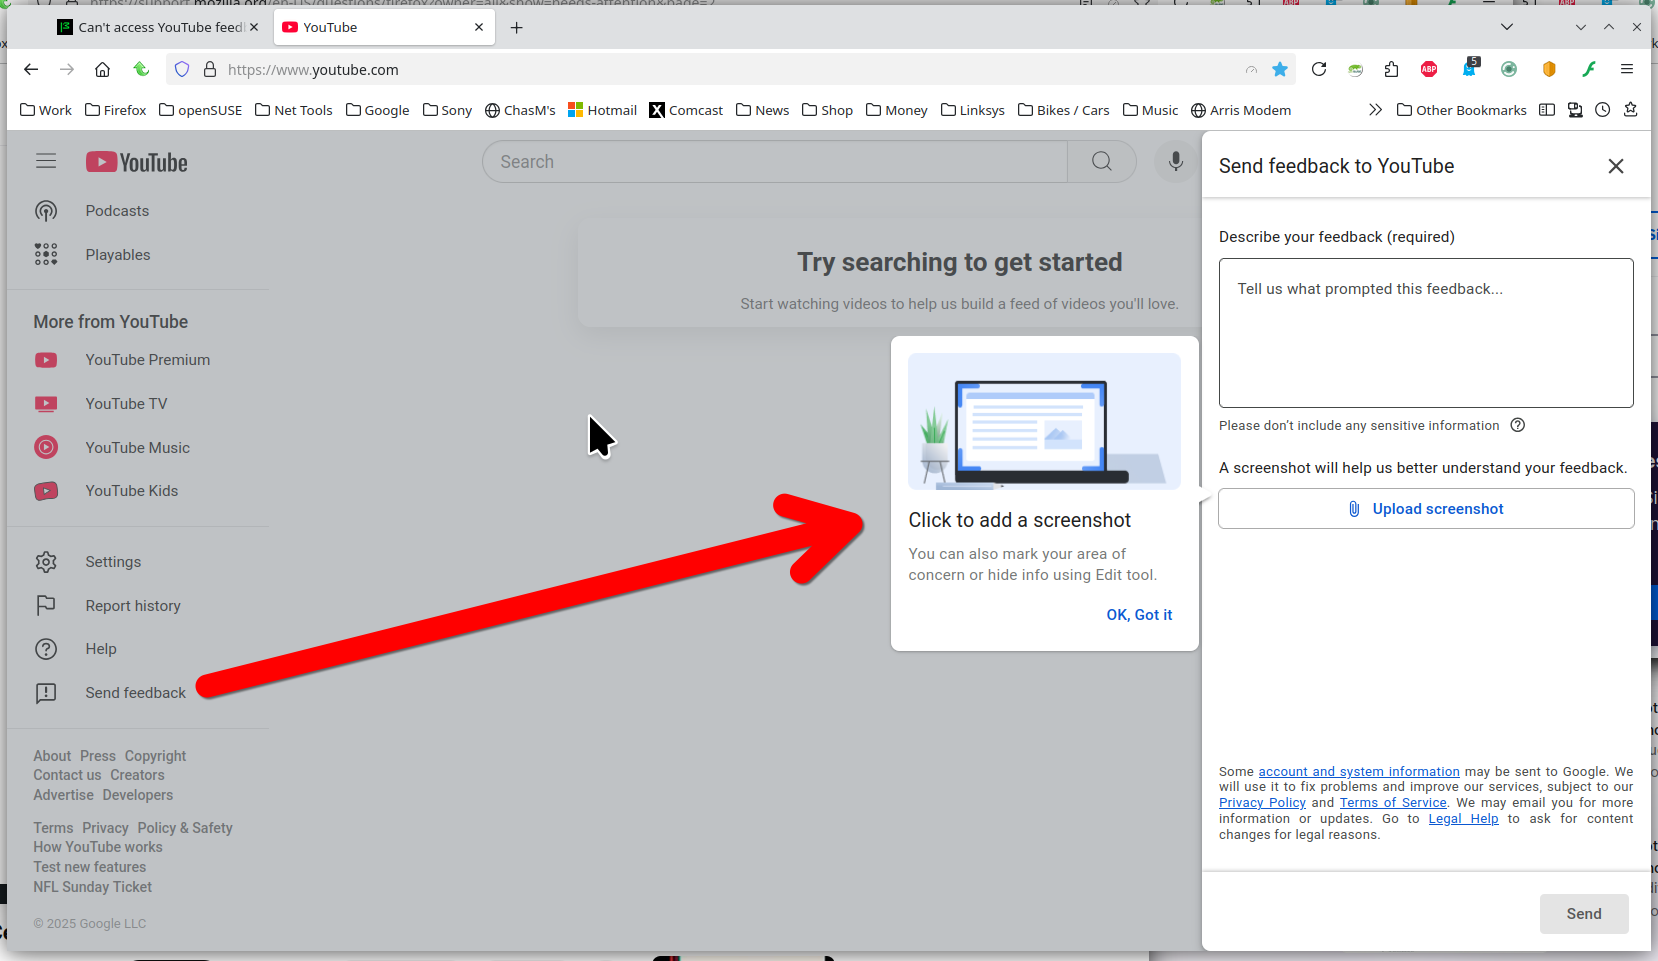This screenshot has height=961, width=1658.
Task: Open a new browser tab
Action: pos(516,28)
